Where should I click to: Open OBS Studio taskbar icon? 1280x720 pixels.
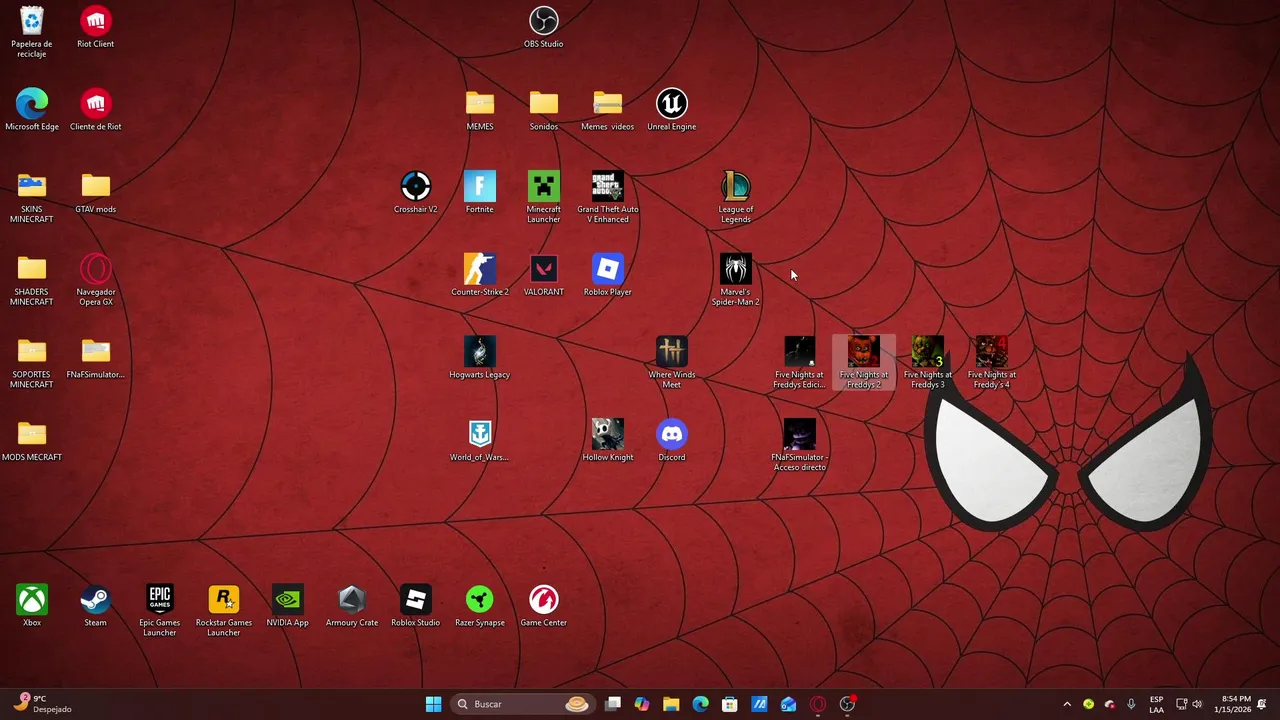pyautogui.click(x=848, y=704)
